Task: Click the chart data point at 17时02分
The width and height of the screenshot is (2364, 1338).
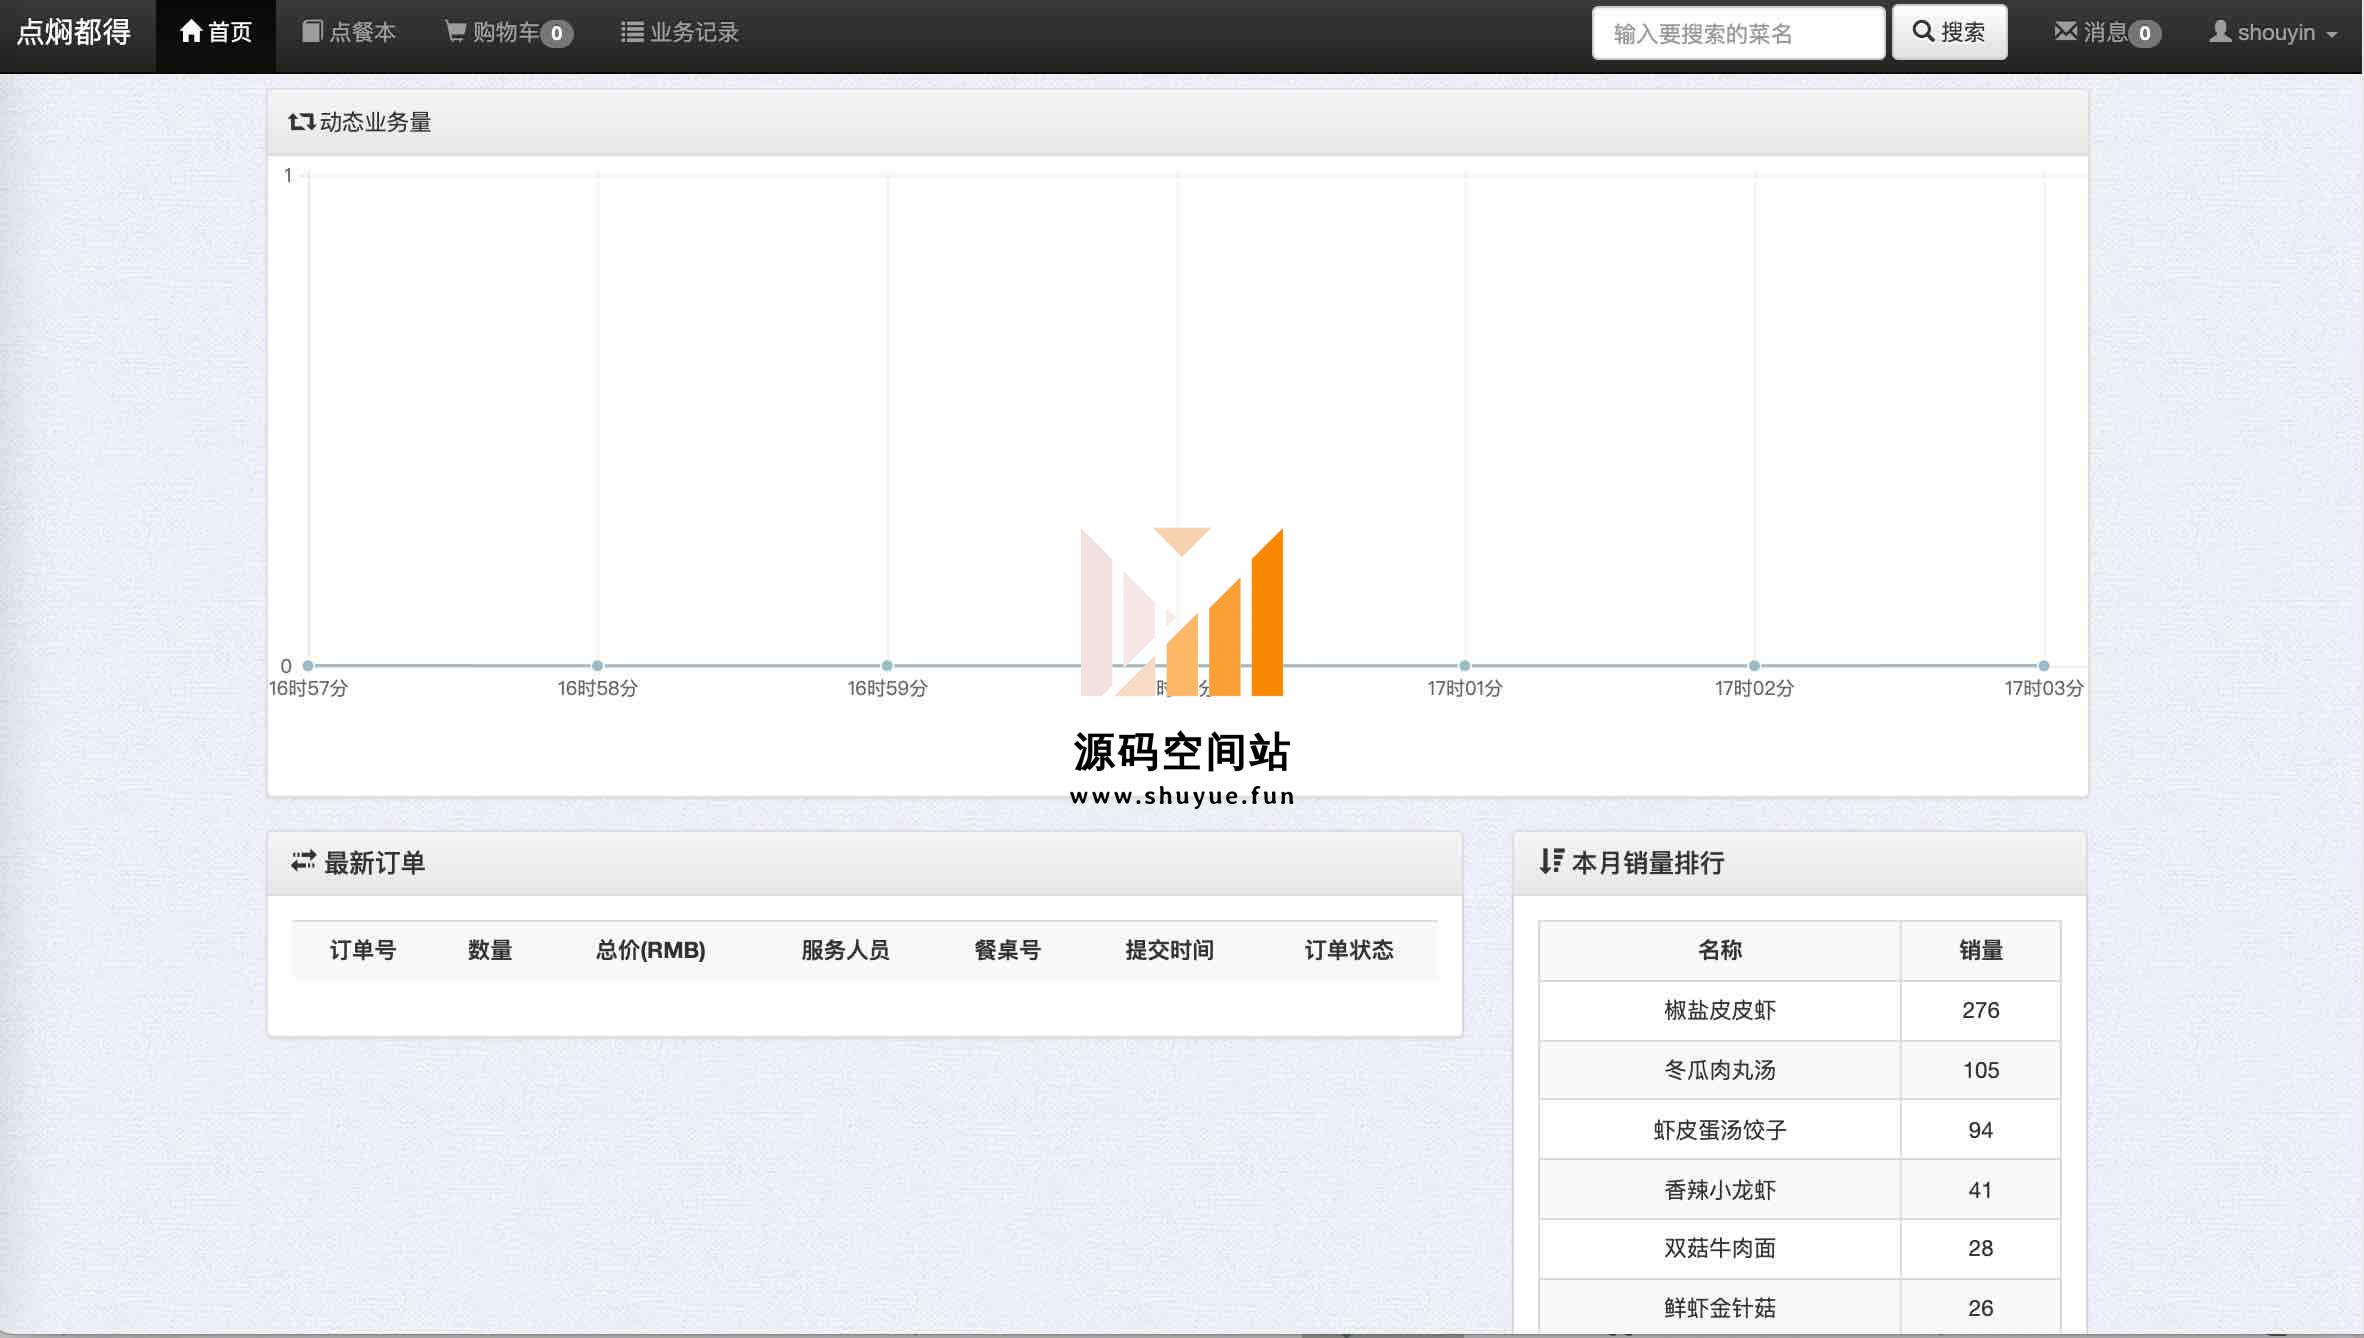Action: point(1754,666)
